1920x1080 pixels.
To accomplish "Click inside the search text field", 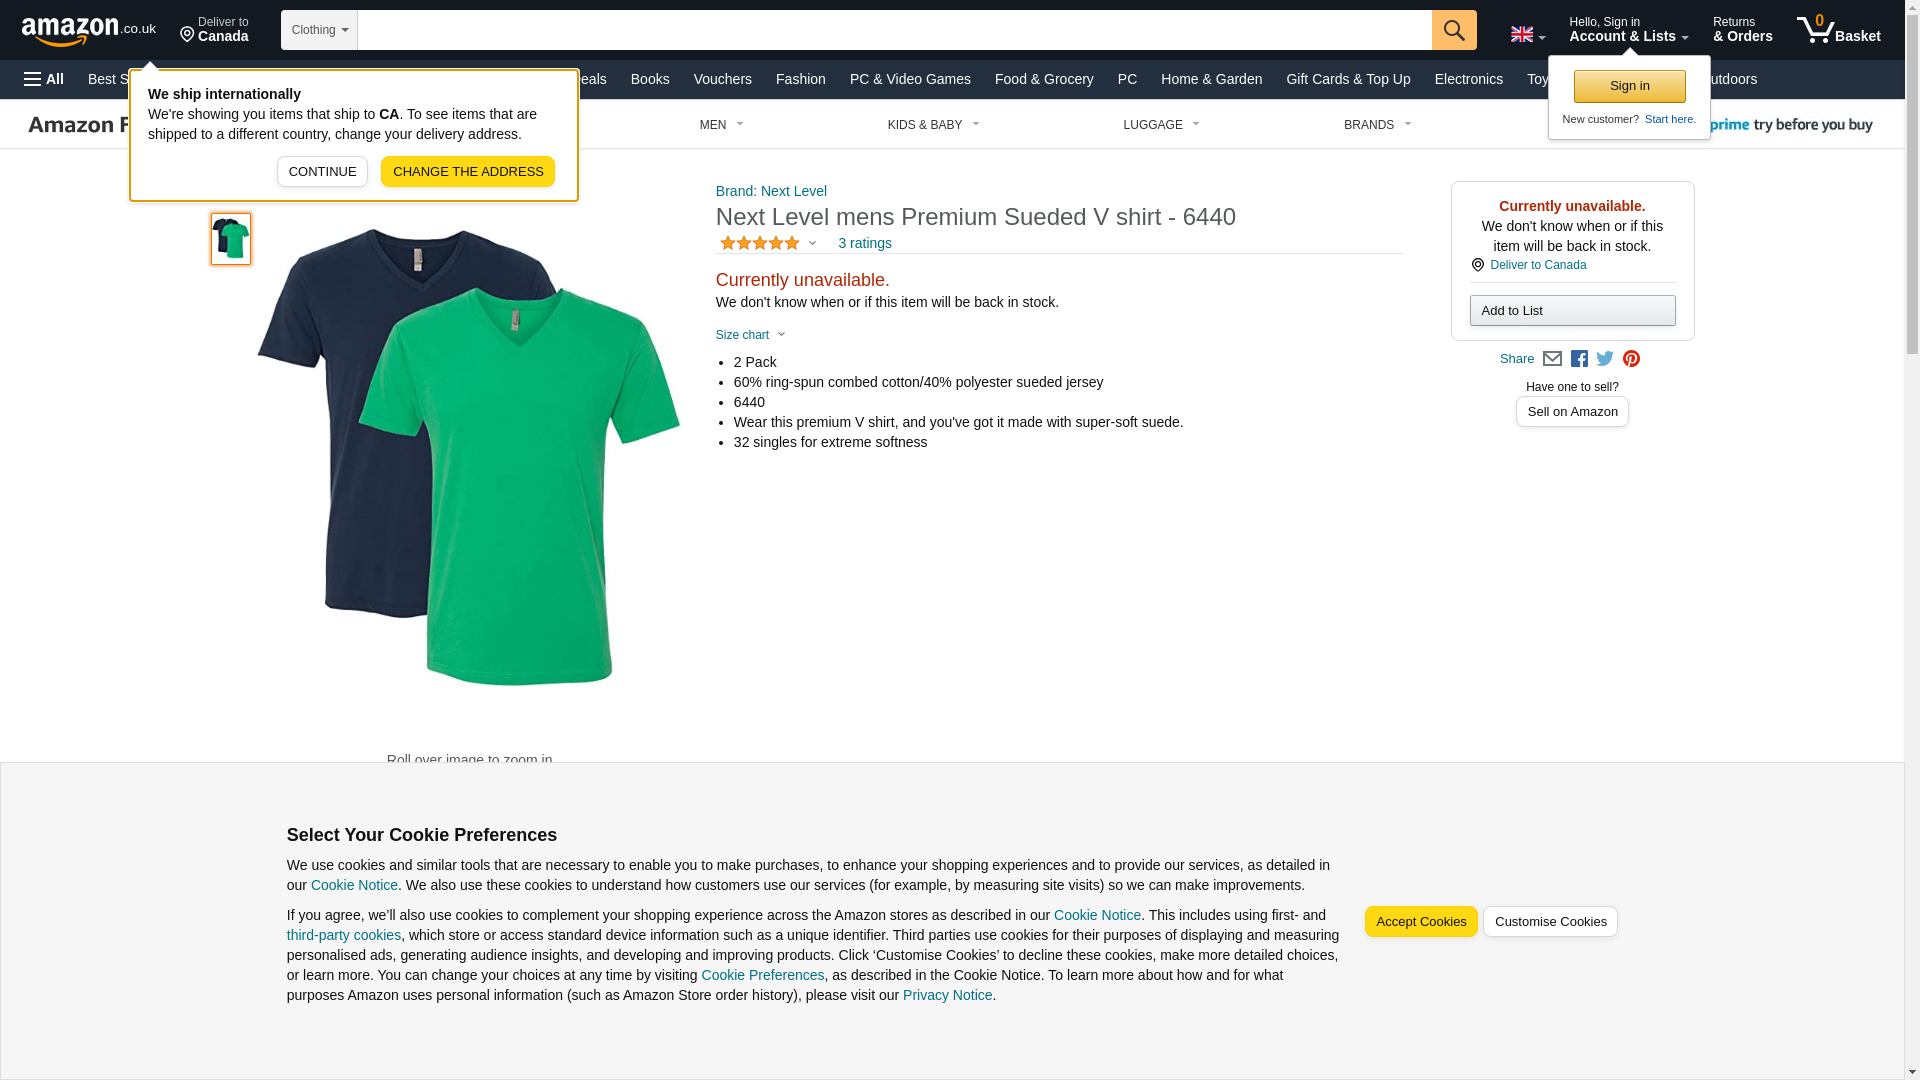I will (894, 30).
